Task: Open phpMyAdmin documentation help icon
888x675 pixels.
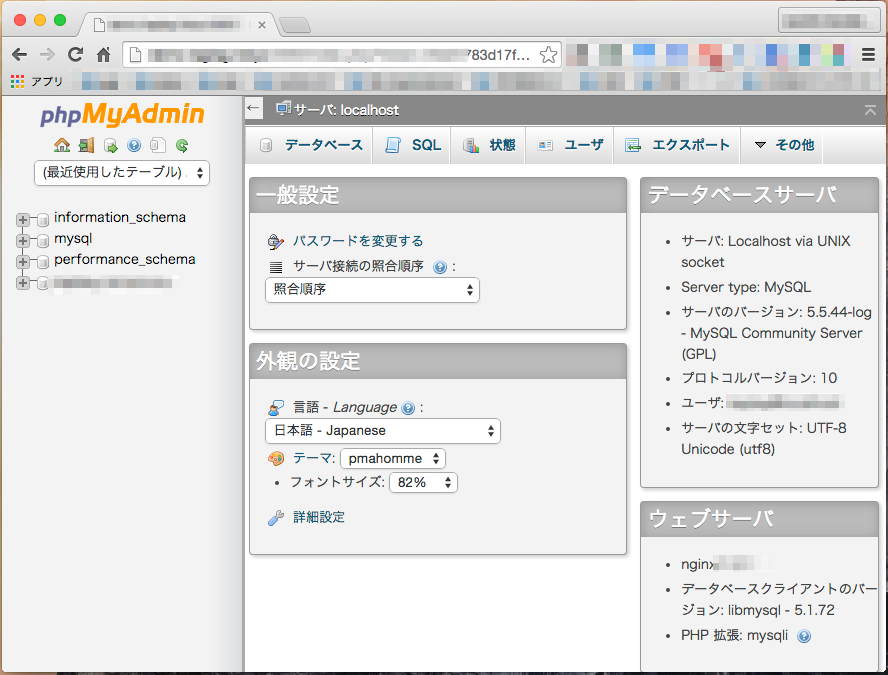Action: coord(134,146)
